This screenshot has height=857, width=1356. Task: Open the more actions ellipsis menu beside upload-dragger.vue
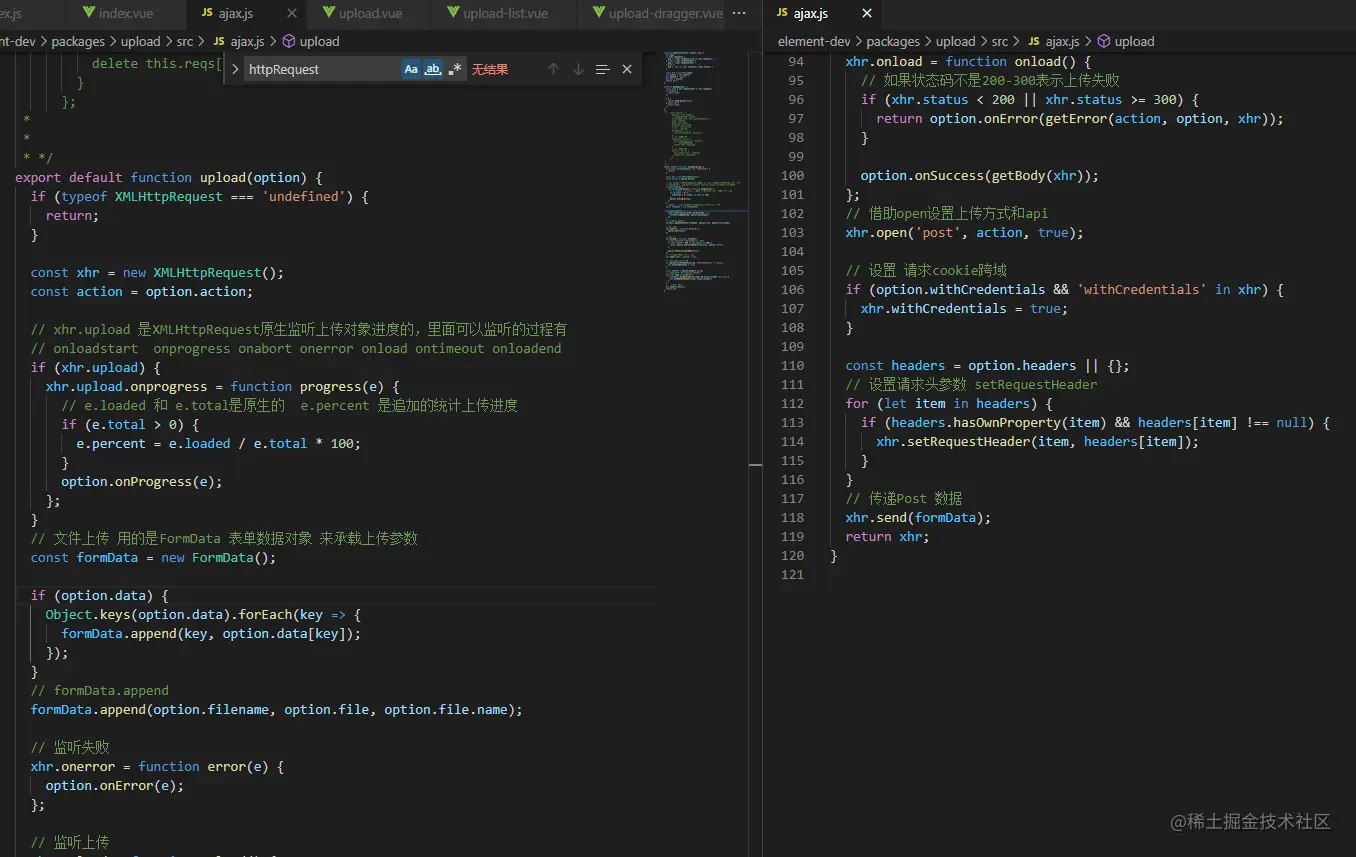(739, 14)
